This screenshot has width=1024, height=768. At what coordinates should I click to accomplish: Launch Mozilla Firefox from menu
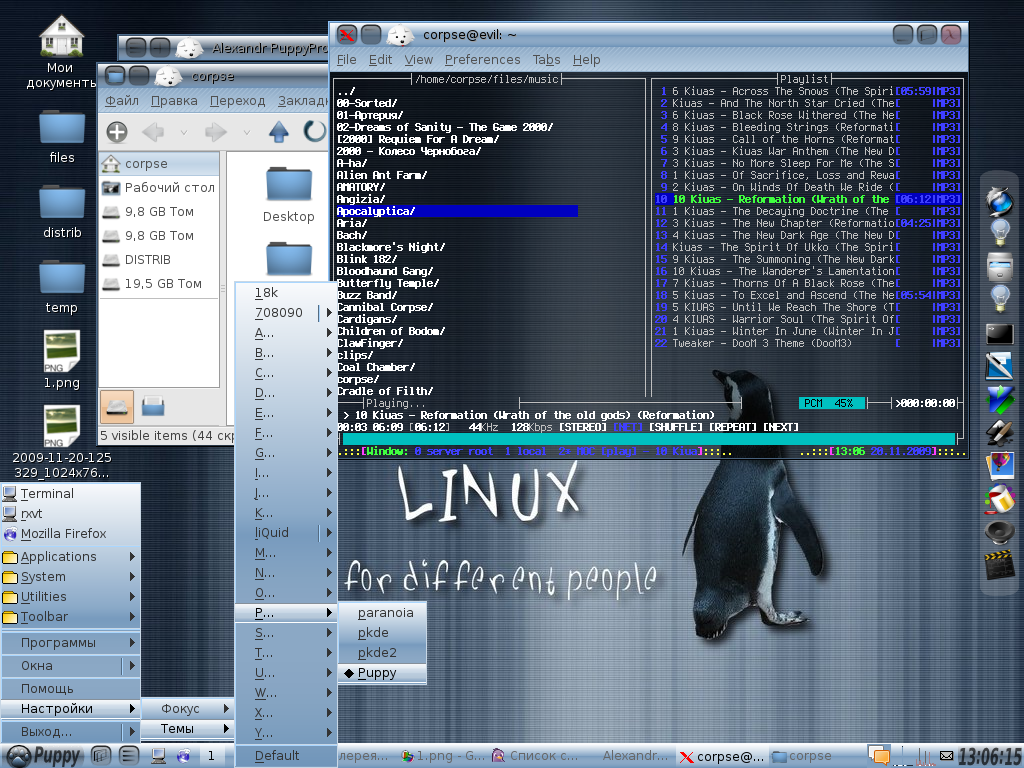tap(71, 534)
